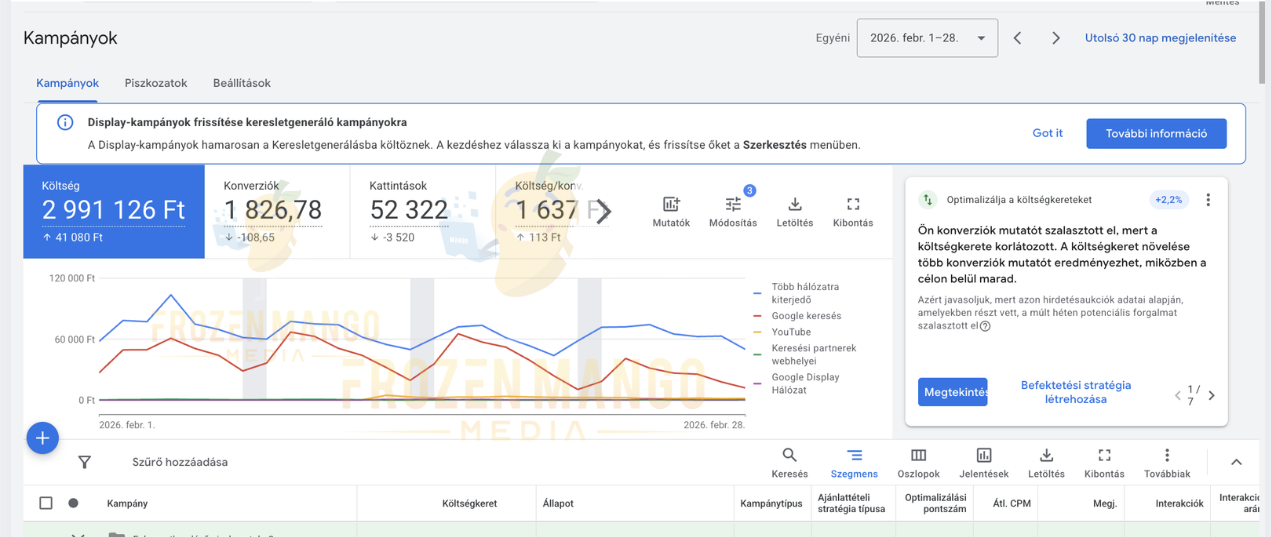The width and height of the screenshot is (1271, 537).
Task: Switch to the Piszkozatok tab
Action: click(156, 83)
